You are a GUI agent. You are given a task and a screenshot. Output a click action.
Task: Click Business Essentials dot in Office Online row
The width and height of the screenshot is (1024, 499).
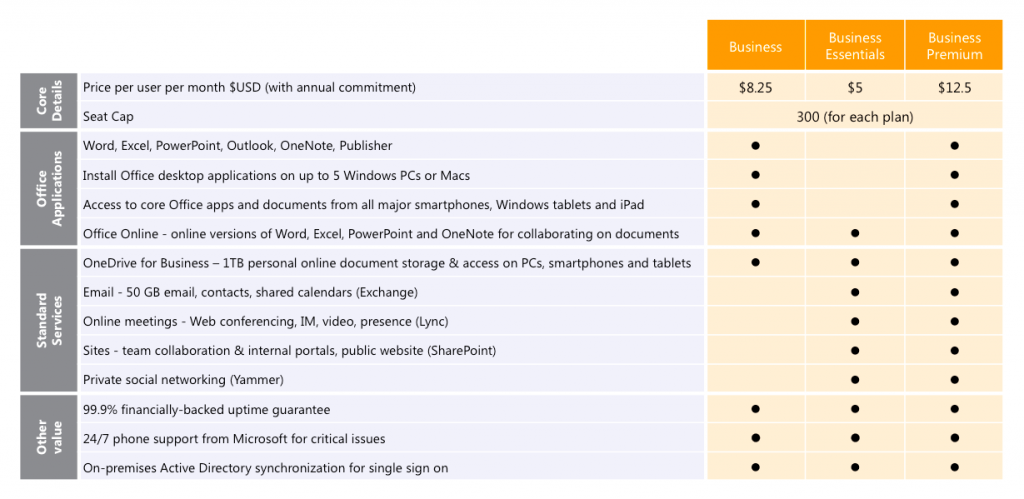[855, 233]
